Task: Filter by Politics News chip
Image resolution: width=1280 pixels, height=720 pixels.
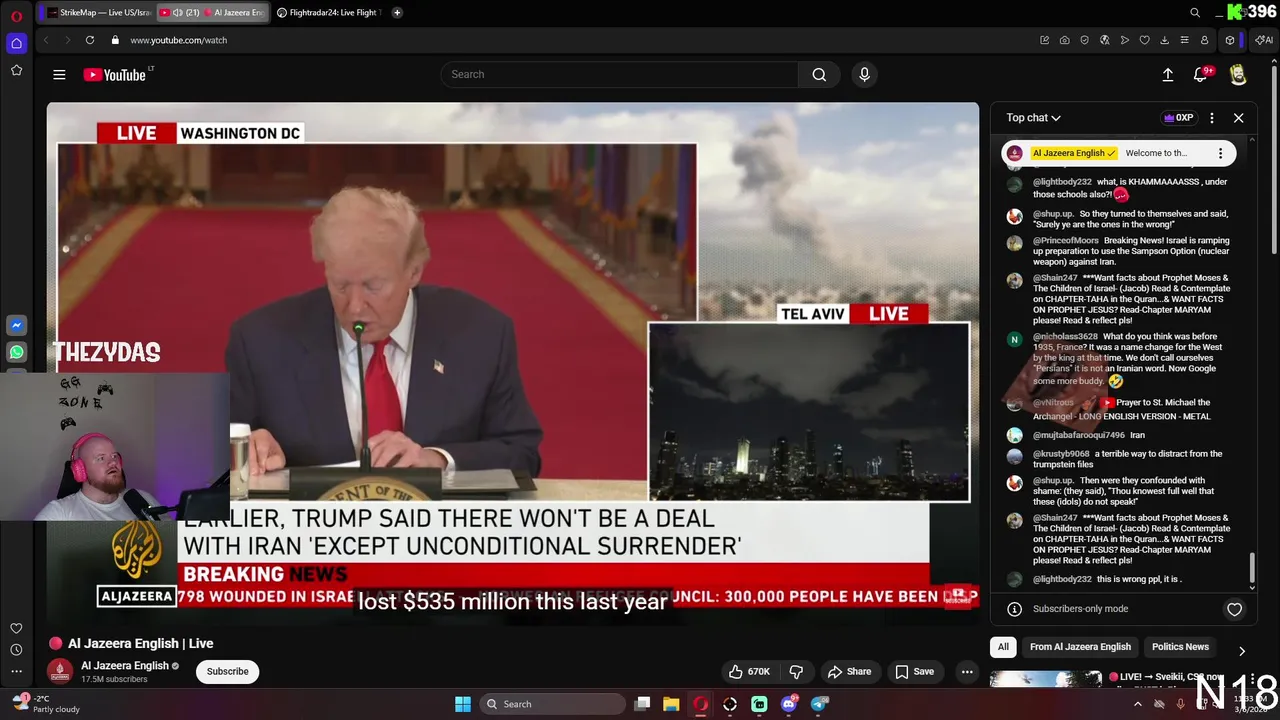Action: (x=1180, y=647)
